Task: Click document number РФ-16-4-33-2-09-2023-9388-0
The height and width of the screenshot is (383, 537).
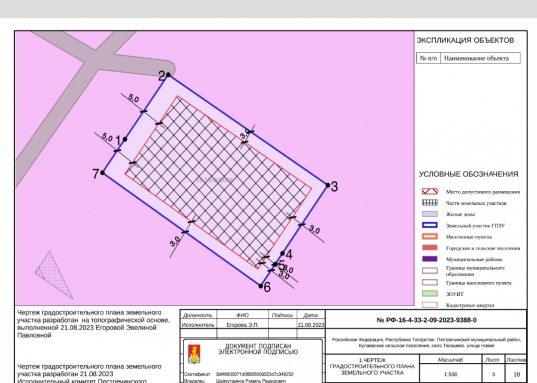Action: [426, 320]
